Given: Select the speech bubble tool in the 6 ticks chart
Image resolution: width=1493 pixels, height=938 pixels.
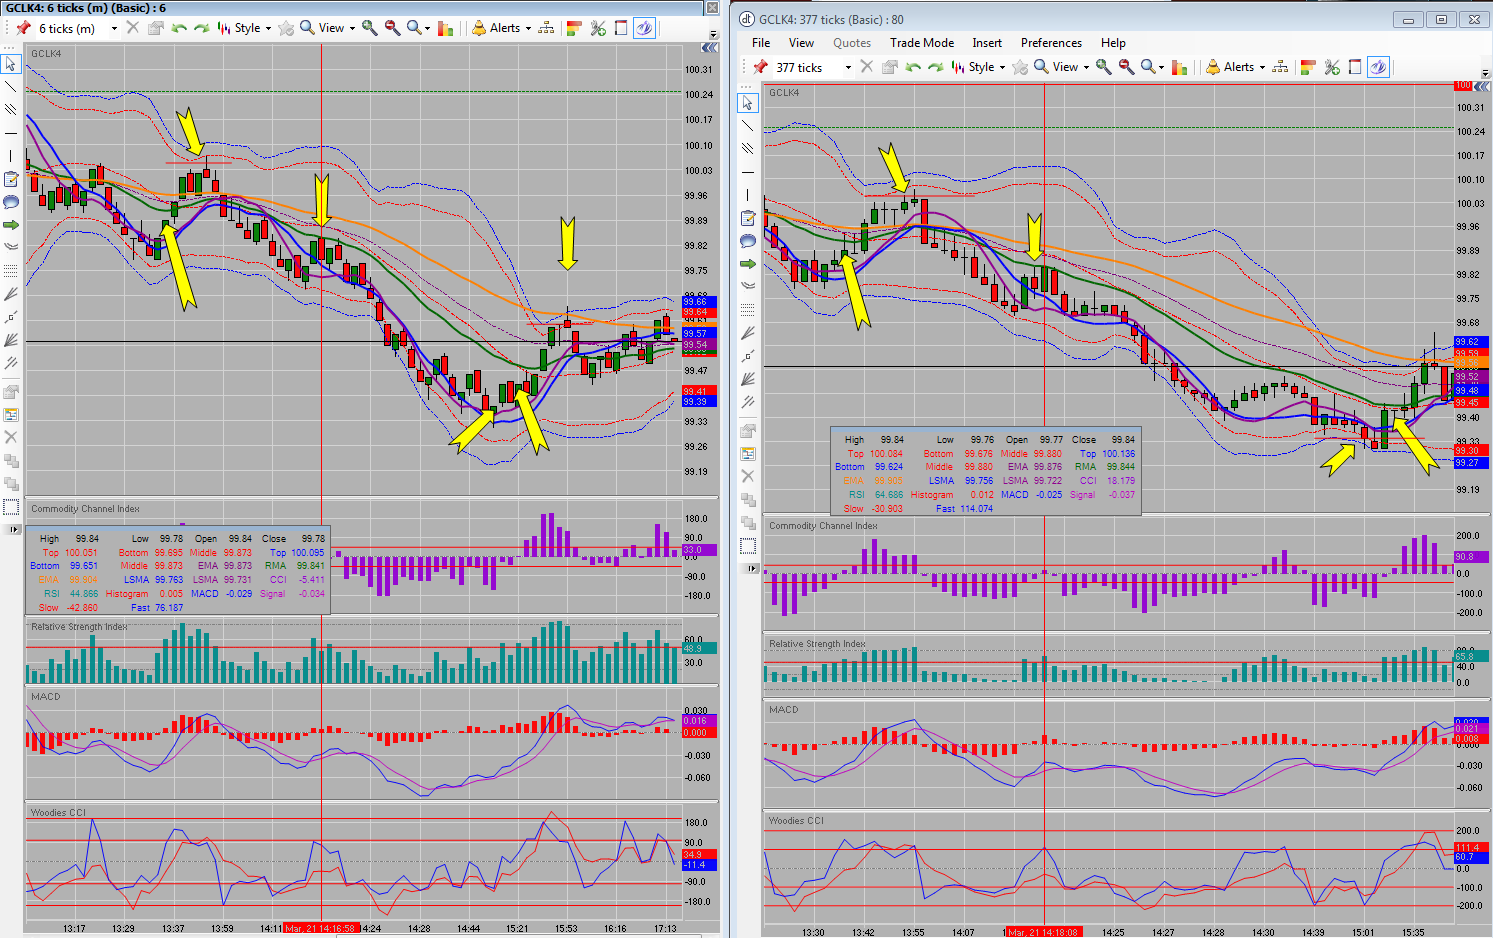Looking at the screenshot, I should (x=11, y=202).
